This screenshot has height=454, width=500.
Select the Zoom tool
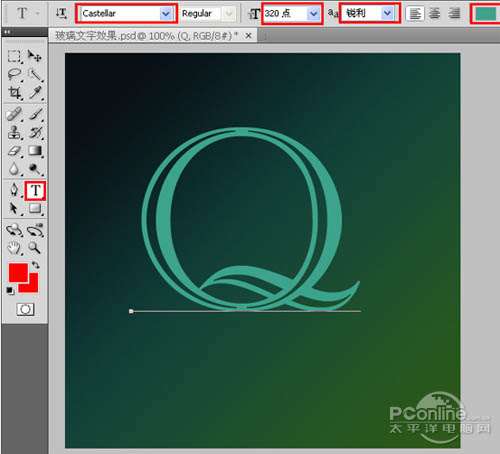coord(35,248)
